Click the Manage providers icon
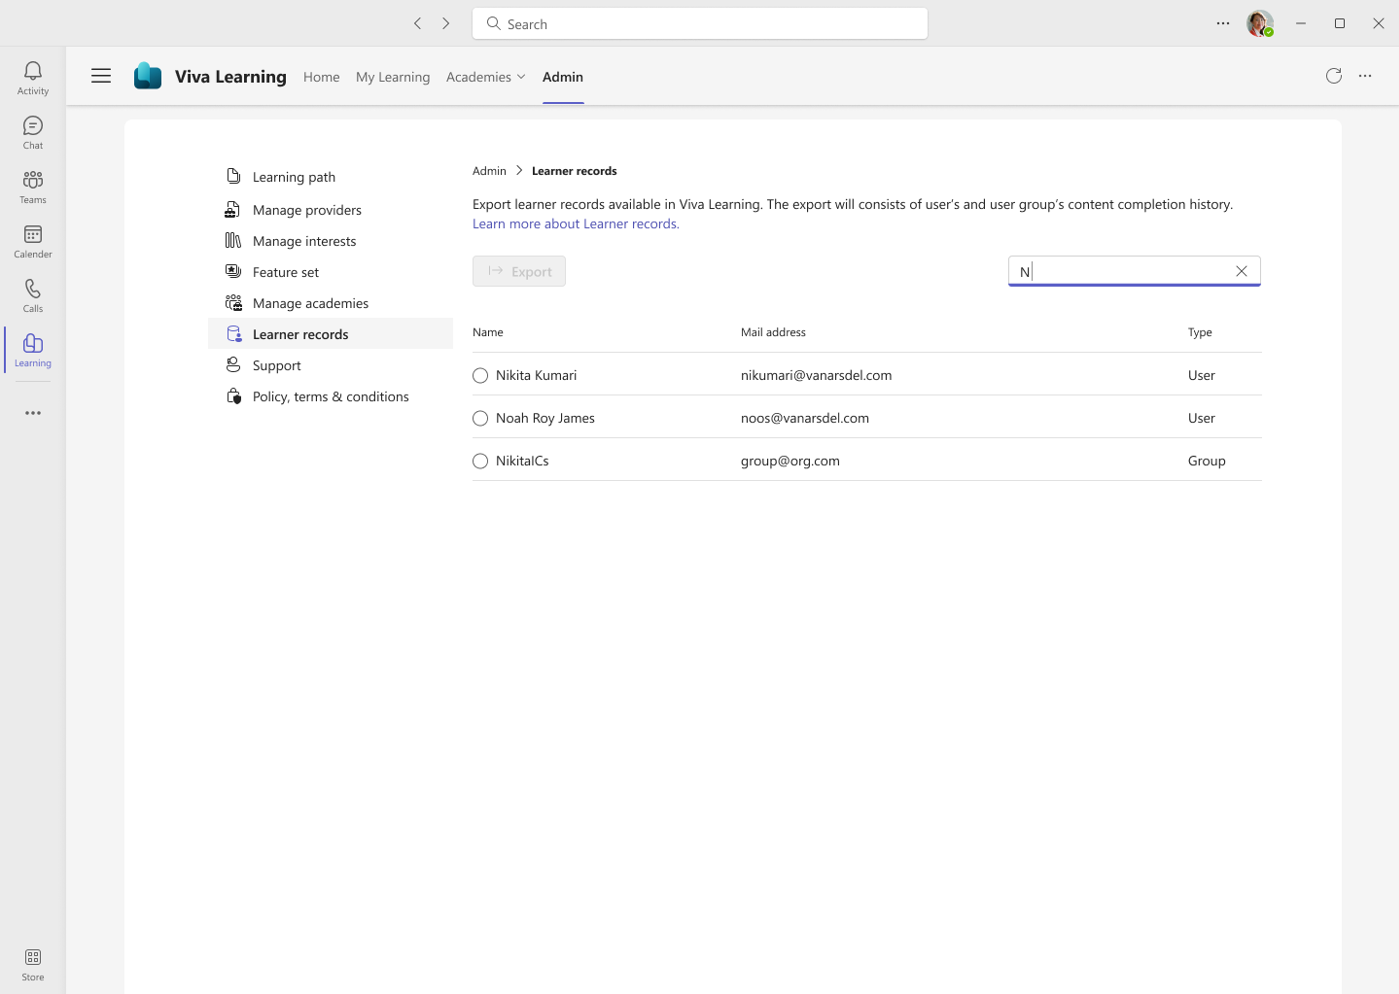Screen dimensions: 1399x994 (233, 209)
